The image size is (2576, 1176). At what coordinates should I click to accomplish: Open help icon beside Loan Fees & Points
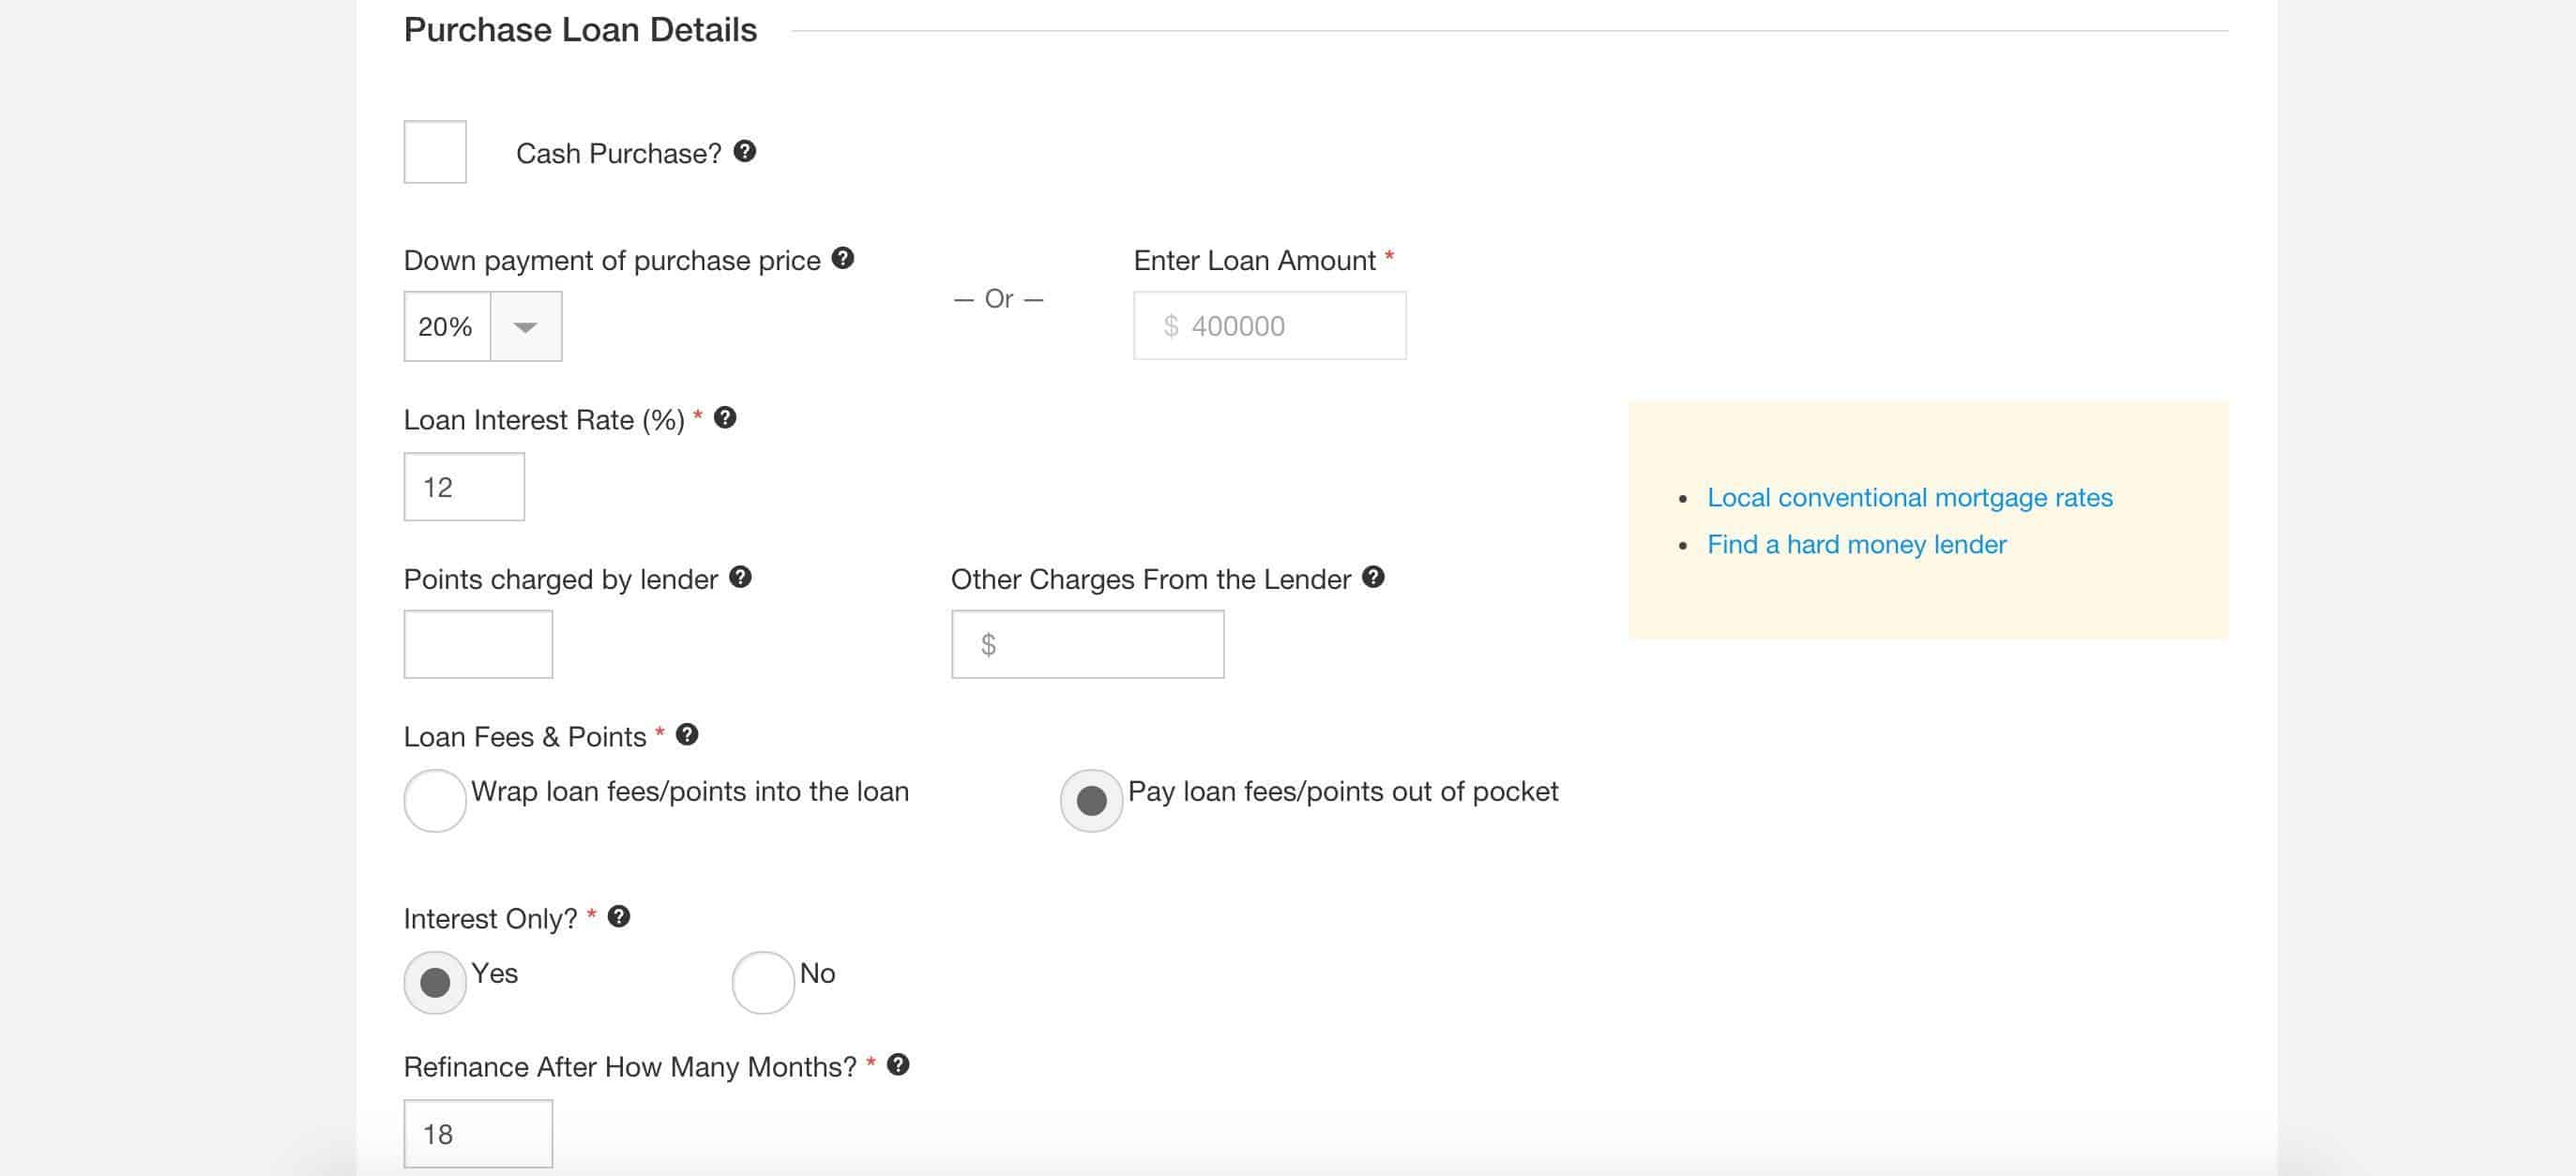tap(687, 735)
